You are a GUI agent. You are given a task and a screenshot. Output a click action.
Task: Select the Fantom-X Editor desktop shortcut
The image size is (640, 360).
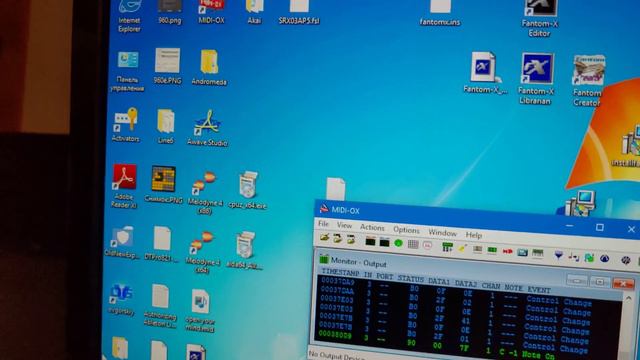click(x=540, y=18)
